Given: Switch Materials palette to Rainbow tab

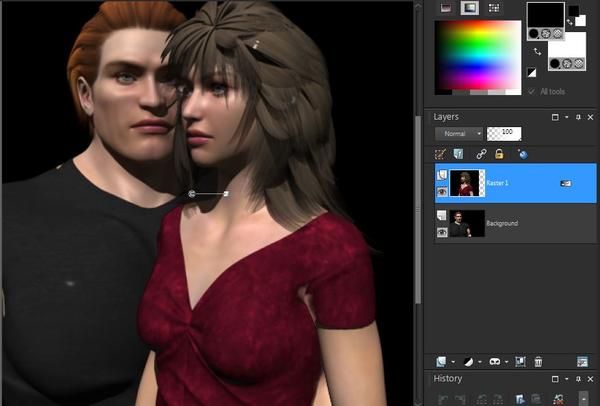Looking at the screenshot, I should [x=470, y=8].
